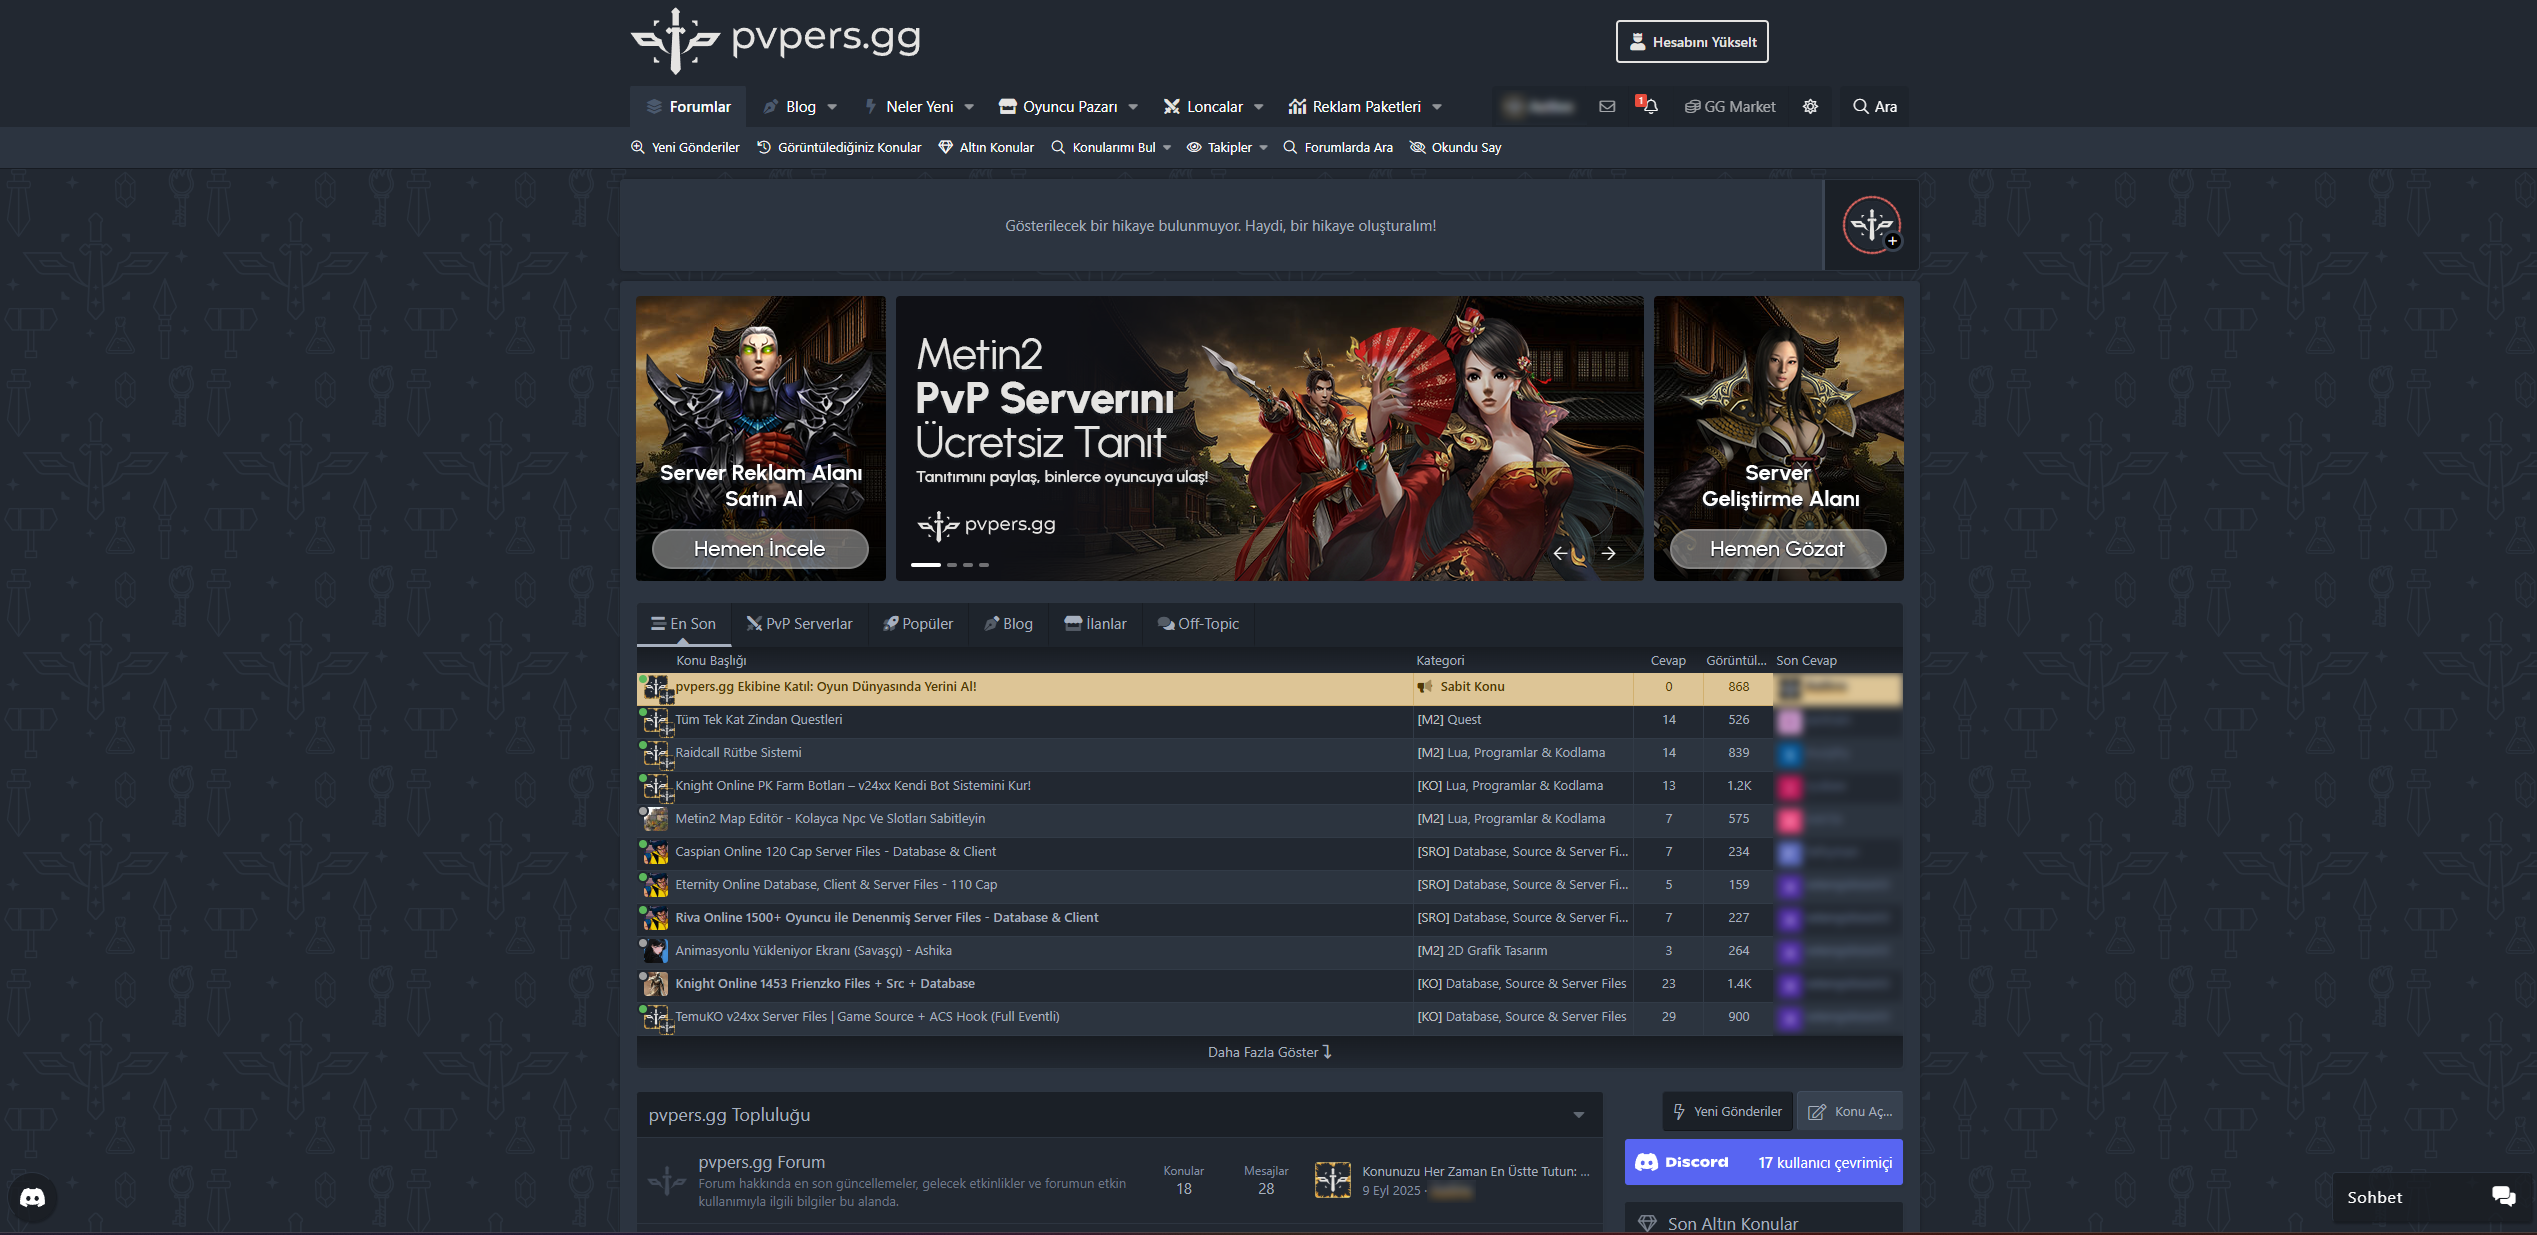Expand the Reklam Paketleri dropdown arrow
Screen dimensions: 2537x1235
tap(1437, 107)
